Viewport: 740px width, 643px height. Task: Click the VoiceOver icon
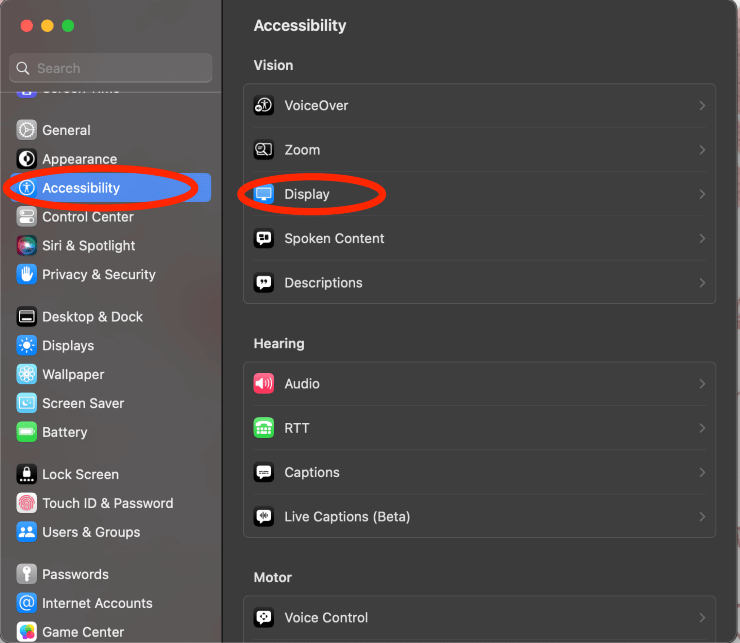pyautogui.click(x=264, y=105)
